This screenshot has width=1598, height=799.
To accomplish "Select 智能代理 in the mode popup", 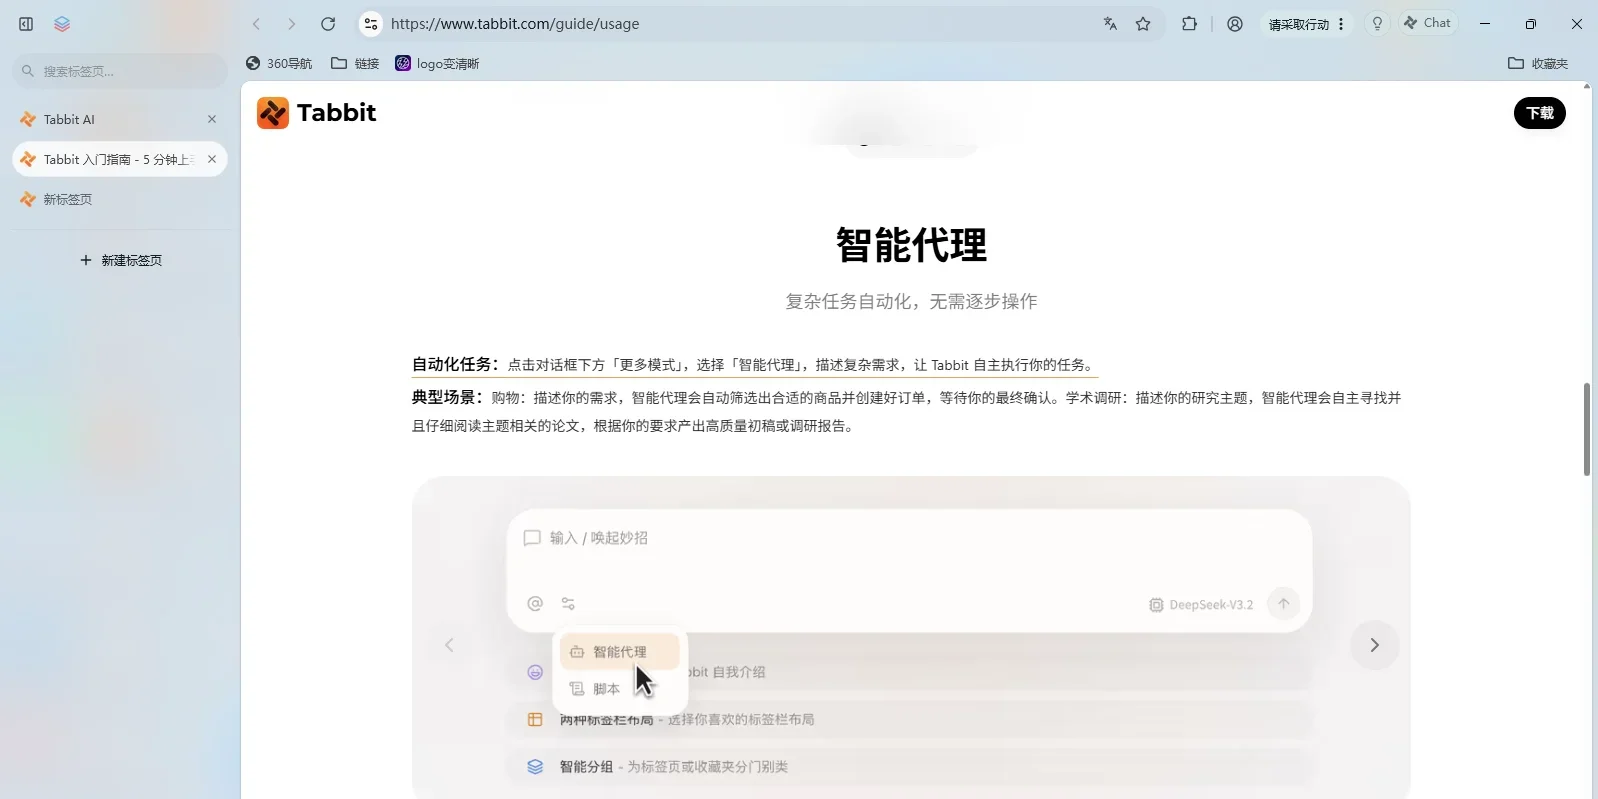I will 620,652.
